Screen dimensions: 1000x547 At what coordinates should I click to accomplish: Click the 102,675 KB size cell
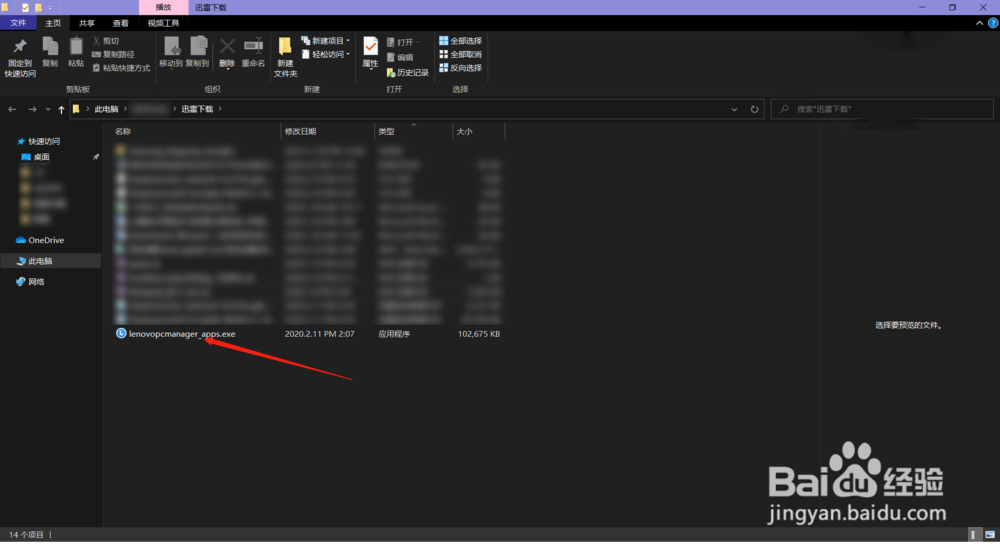tap(479, 334)
